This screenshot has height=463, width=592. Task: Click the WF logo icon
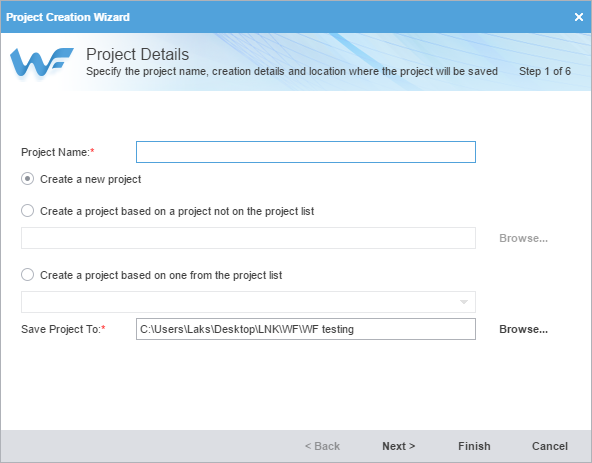click(x=42, y=62)
